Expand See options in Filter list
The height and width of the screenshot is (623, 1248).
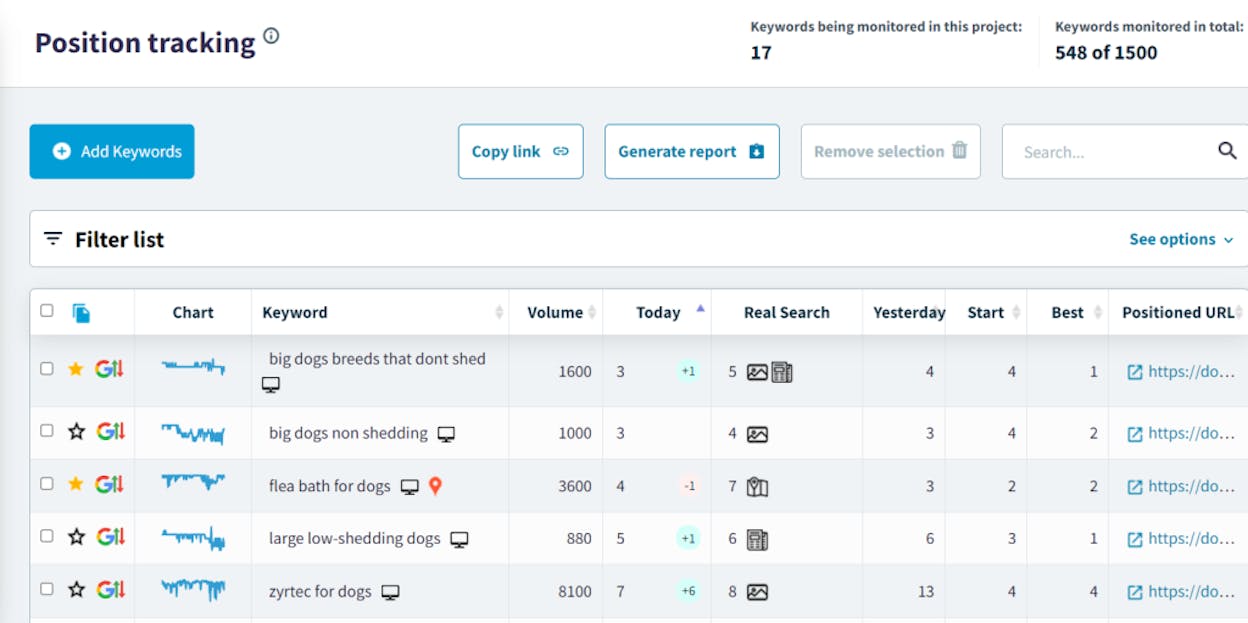point(1181,239)
